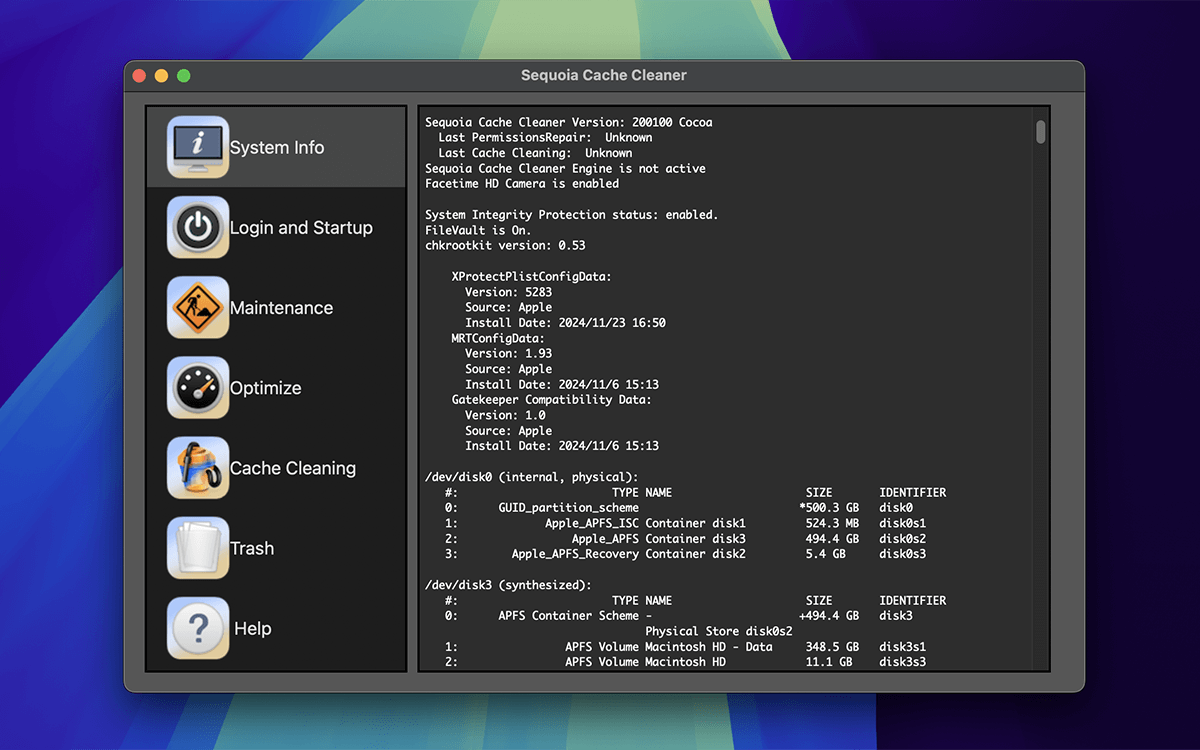1200x750 pixels.
Task: Click '/dev/disk3 (synthesized):' heading
Action: [508, 585]
